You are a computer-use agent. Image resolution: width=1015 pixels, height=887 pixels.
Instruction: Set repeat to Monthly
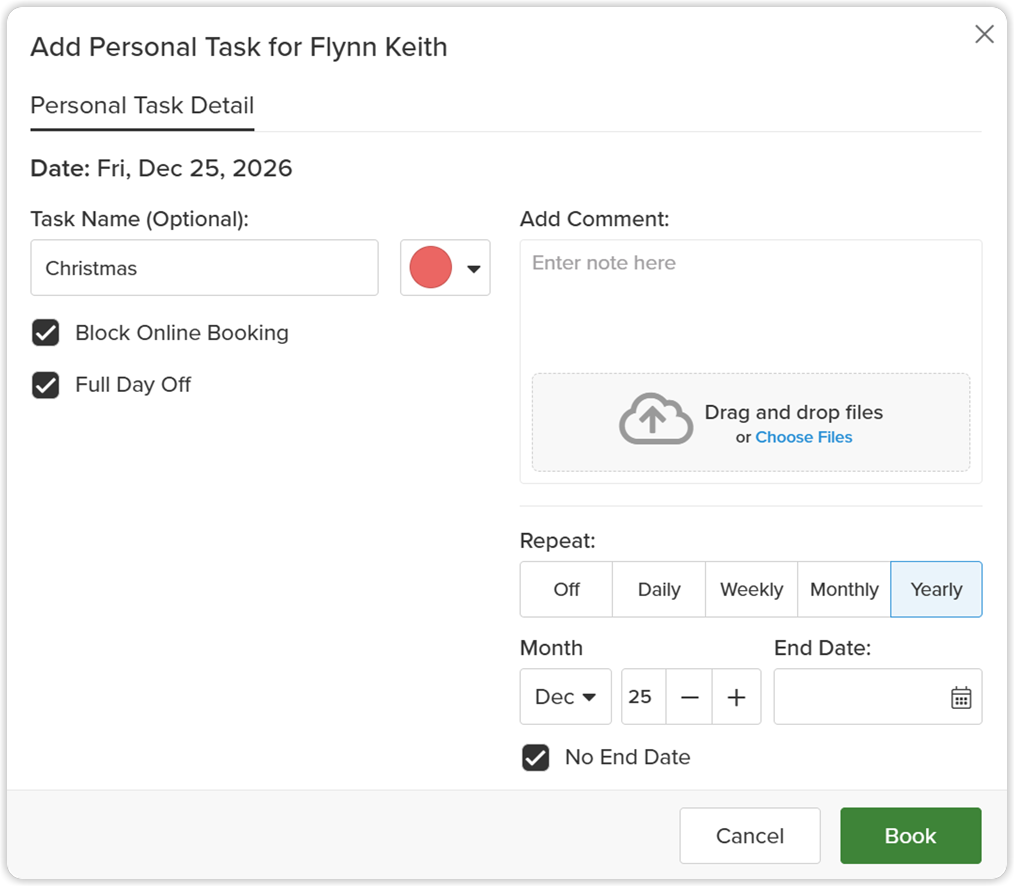[844, 589]
